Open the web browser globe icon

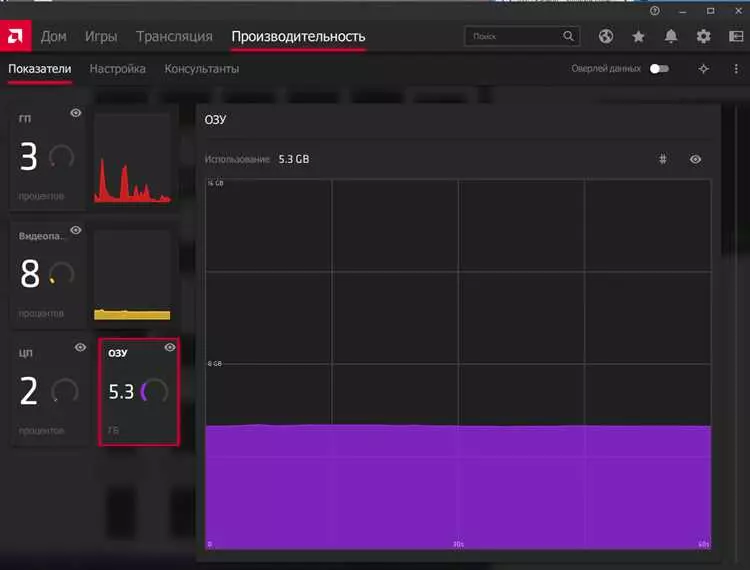coord(606,36)
